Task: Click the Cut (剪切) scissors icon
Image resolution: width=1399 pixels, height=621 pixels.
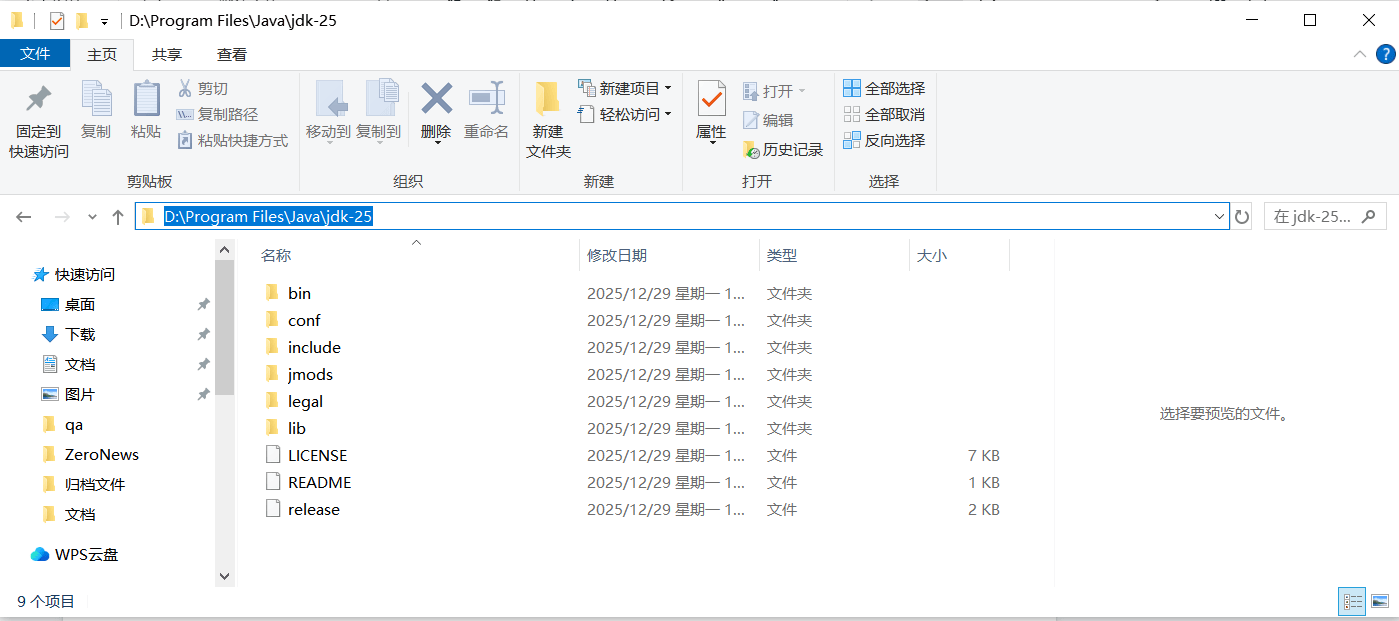Action: coord(184,88)
